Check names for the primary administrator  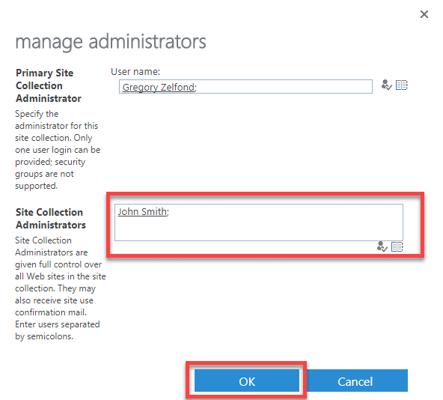[x=386, y=85]
